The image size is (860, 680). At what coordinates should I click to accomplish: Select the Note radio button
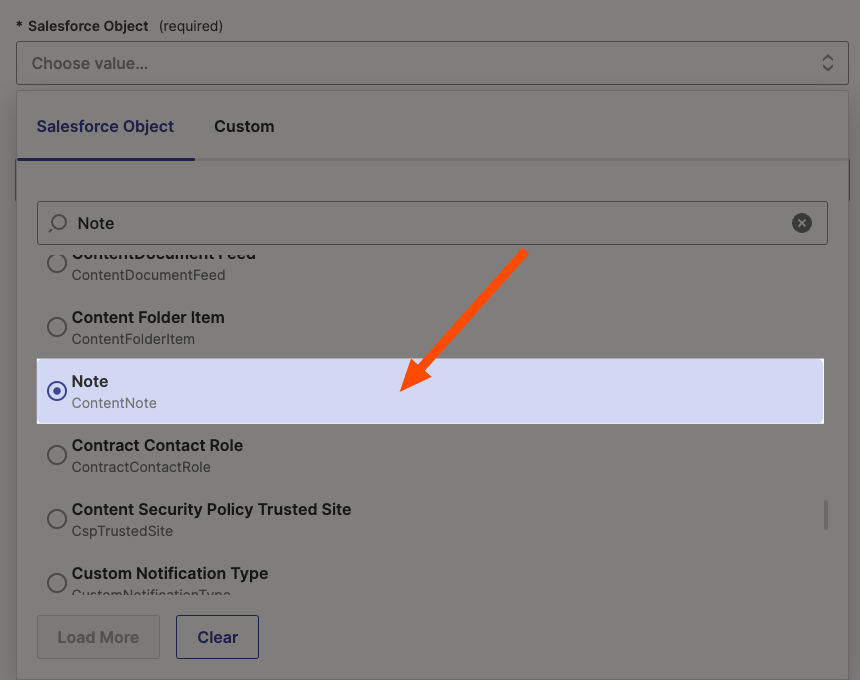coord(56,391)
